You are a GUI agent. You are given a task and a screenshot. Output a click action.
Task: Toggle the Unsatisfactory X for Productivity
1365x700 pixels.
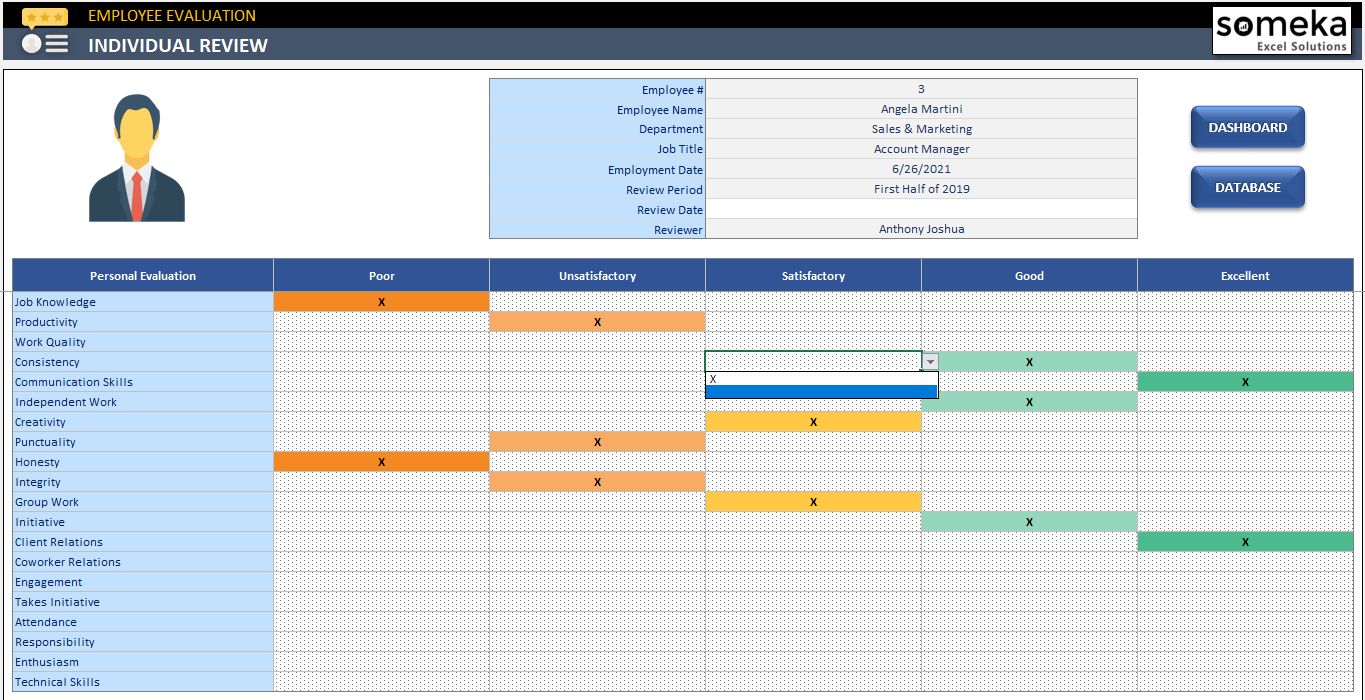point(597,321)
